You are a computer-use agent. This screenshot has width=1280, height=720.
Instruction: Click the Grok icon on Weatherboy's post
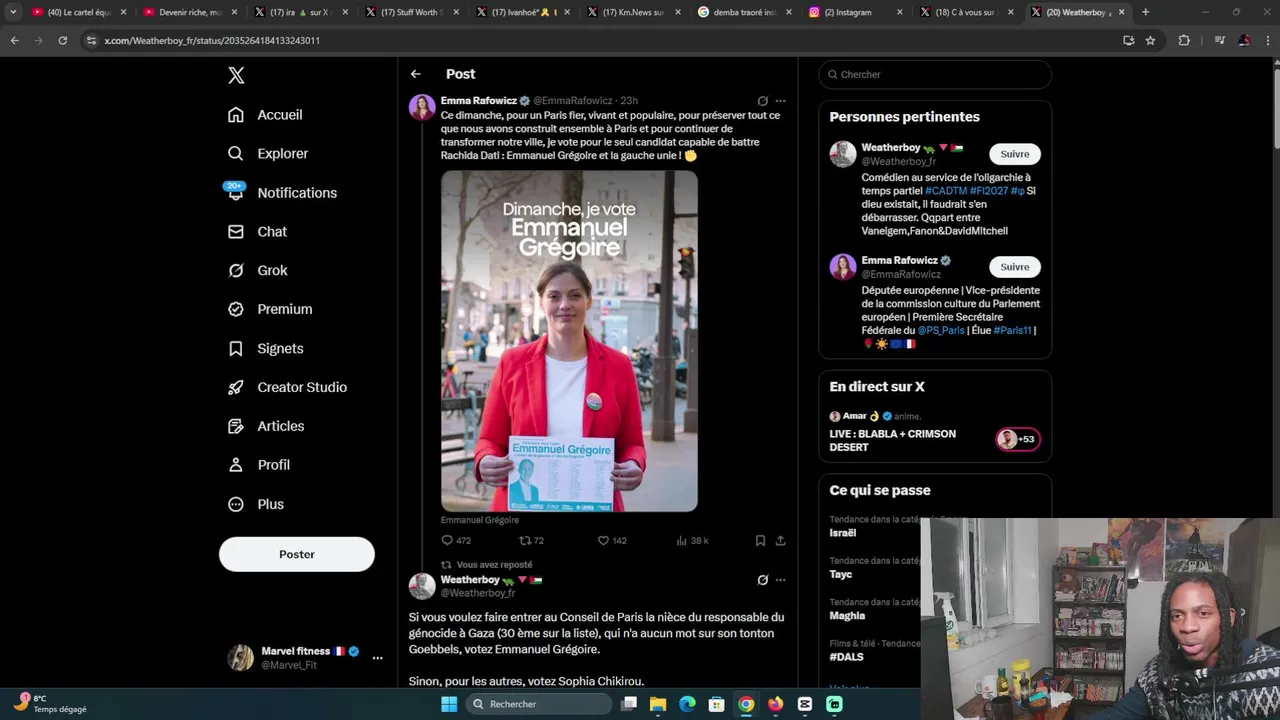[763, 580]
